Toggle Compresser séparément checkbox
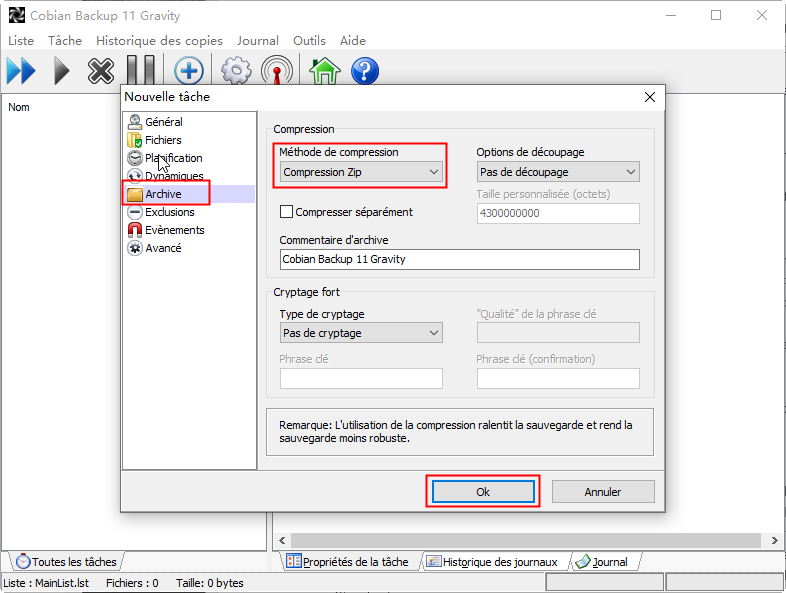The image size is (786, 593). [x=286, y=212]
